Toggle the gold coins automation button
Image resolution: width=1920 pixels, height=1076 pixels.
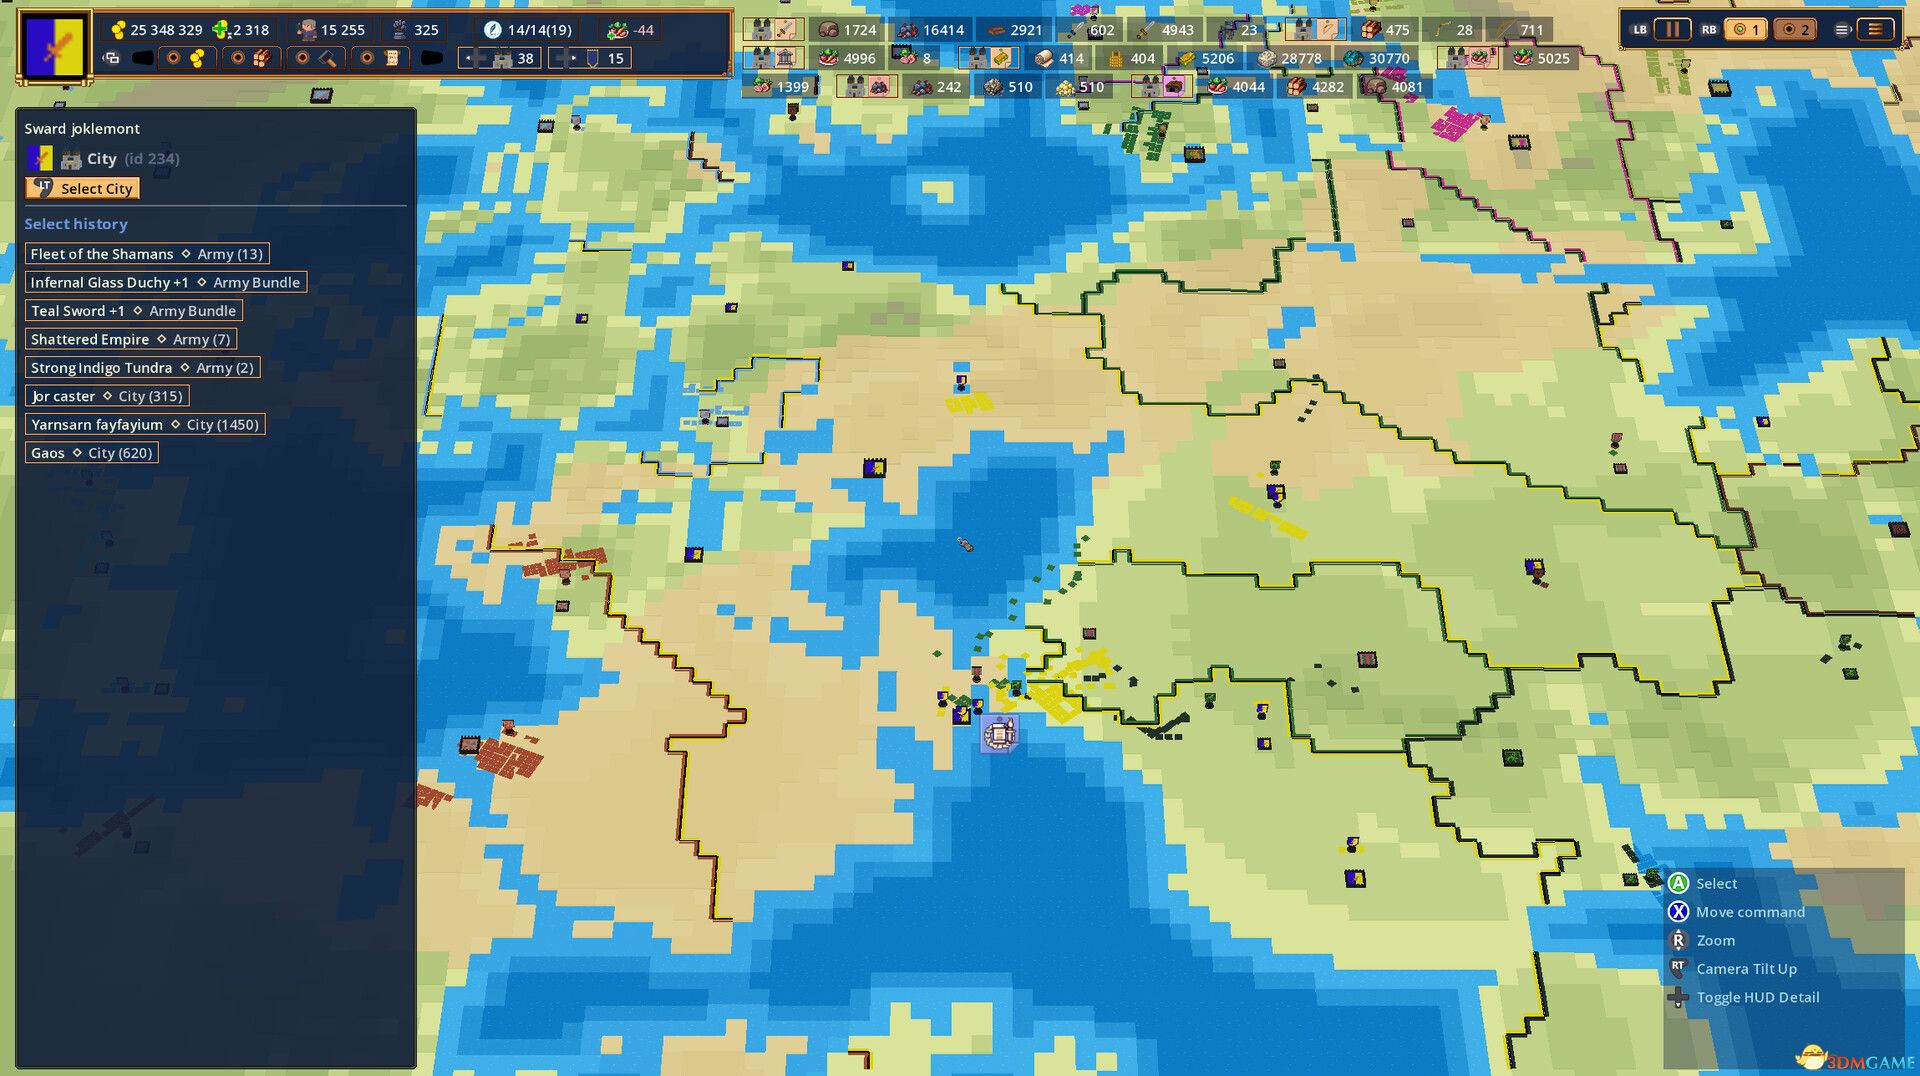click(186, 59)
